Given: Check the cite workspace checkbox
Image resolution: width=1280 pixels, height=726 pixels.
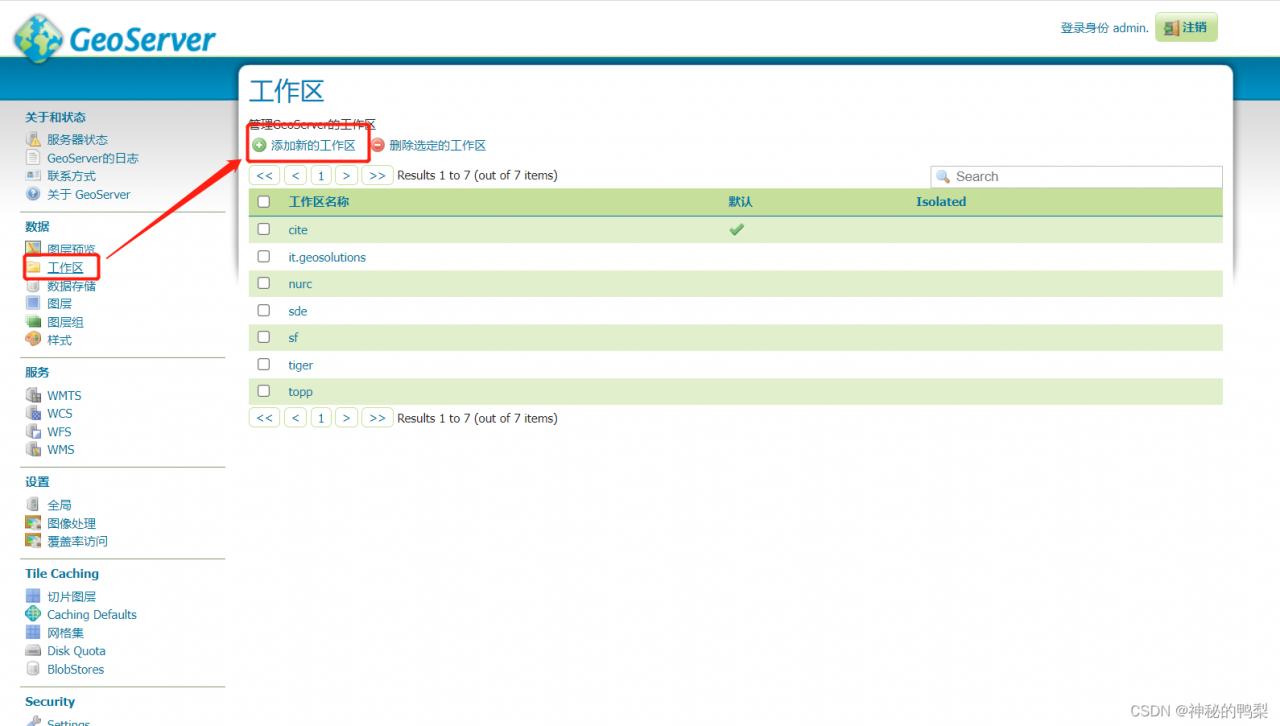Looking at the screenshot, I should point(264,229).
